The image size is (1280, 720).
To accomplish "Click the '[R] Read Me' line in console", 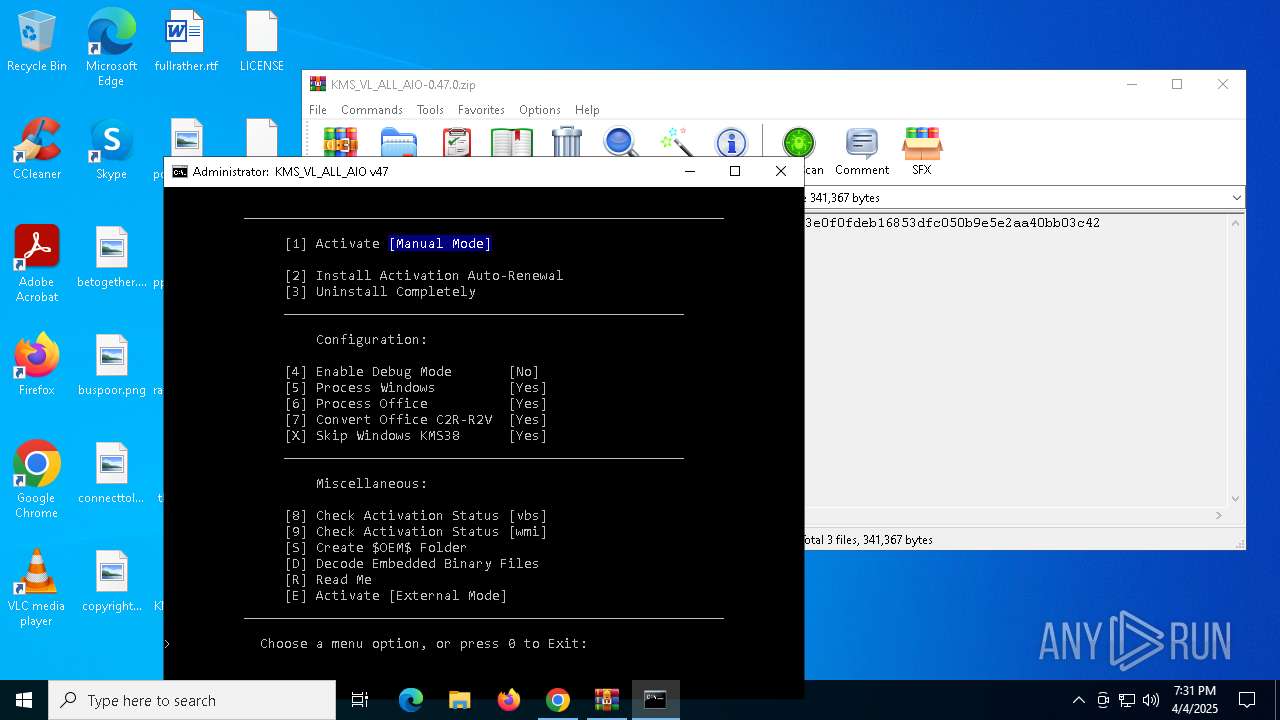I will tap(328, 580).
